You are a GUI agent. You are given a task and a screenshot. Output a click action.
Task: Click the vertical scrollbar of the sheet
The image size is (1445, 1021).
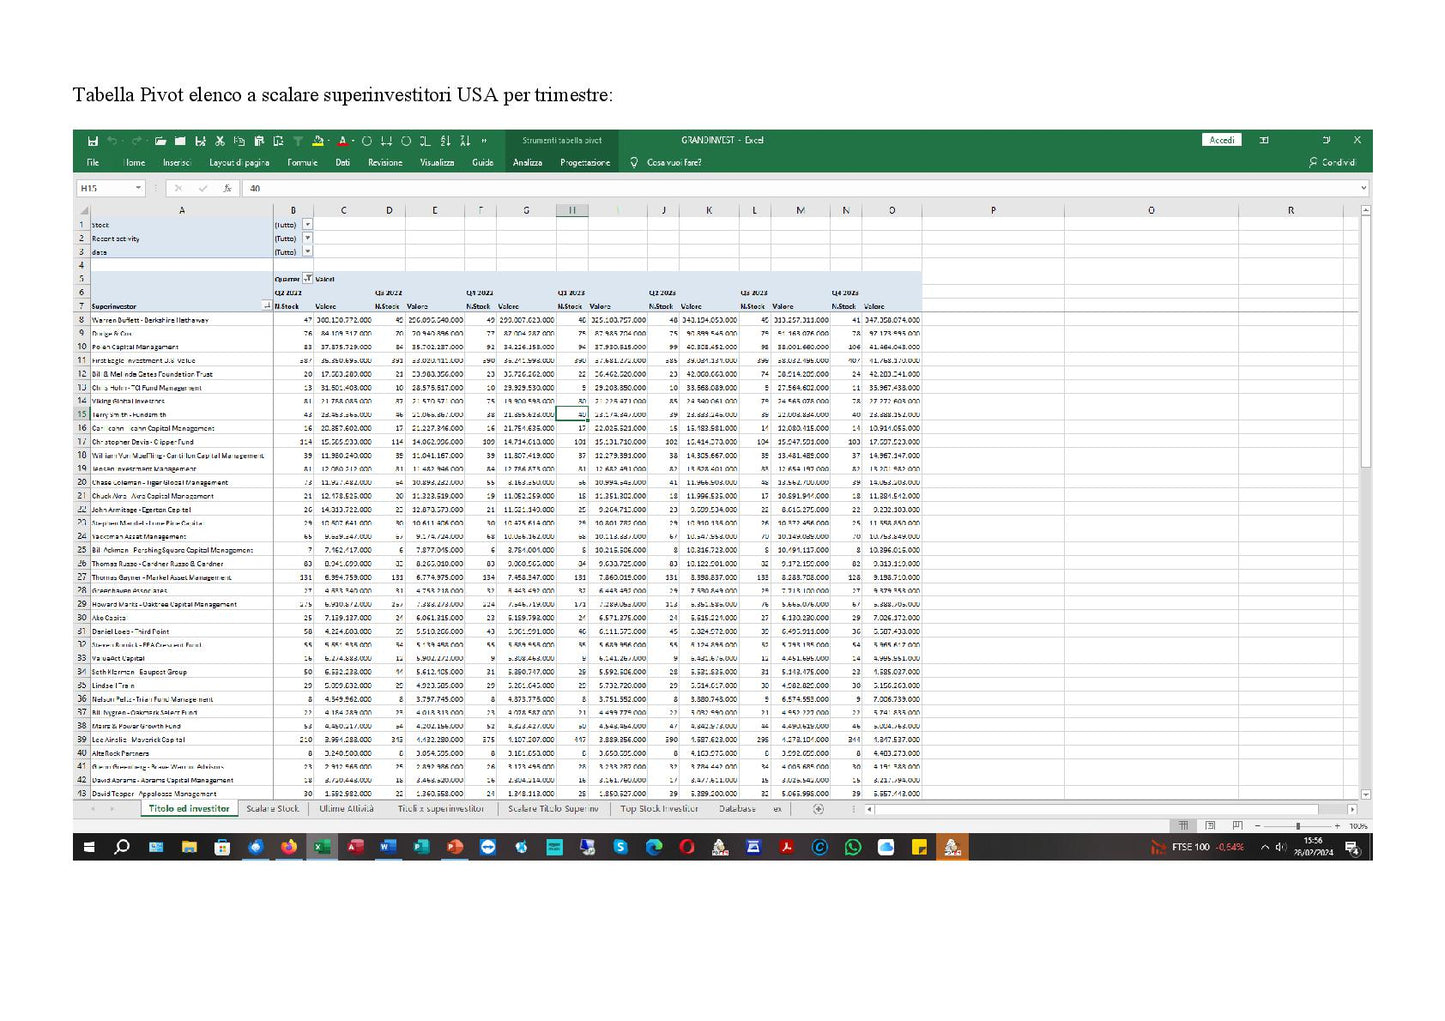1365,500
